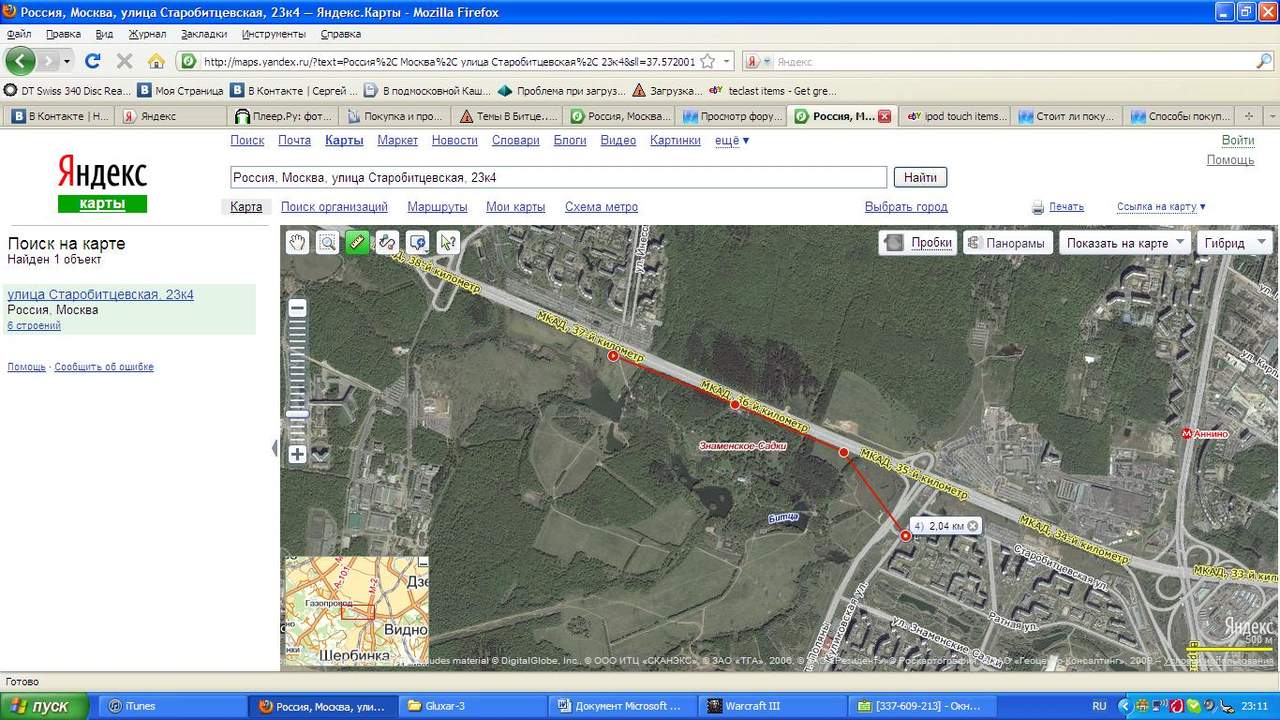Viewport: 1280px width, 720px height.
Task: Open the back/forward history dropdown
Action: (67, 61)
